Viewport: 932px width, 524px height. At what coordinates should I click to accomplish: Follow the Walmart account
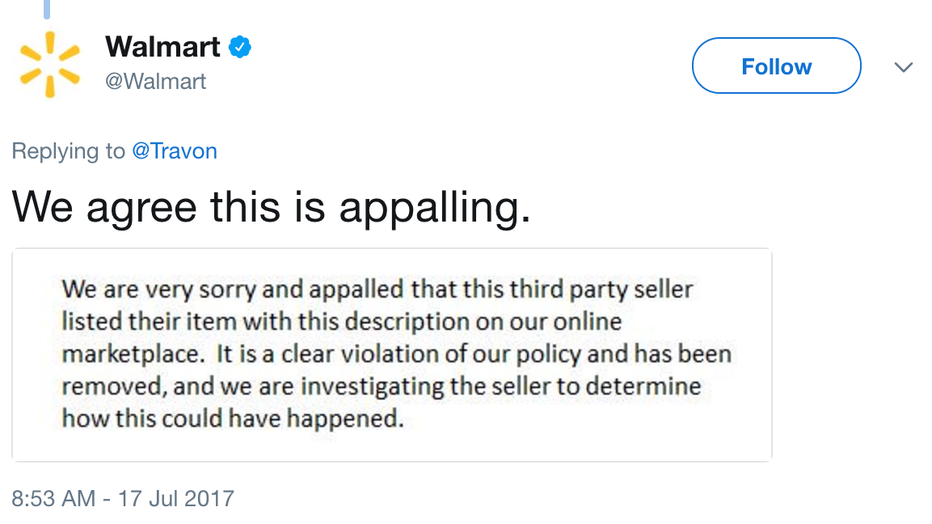coord(776,66)
